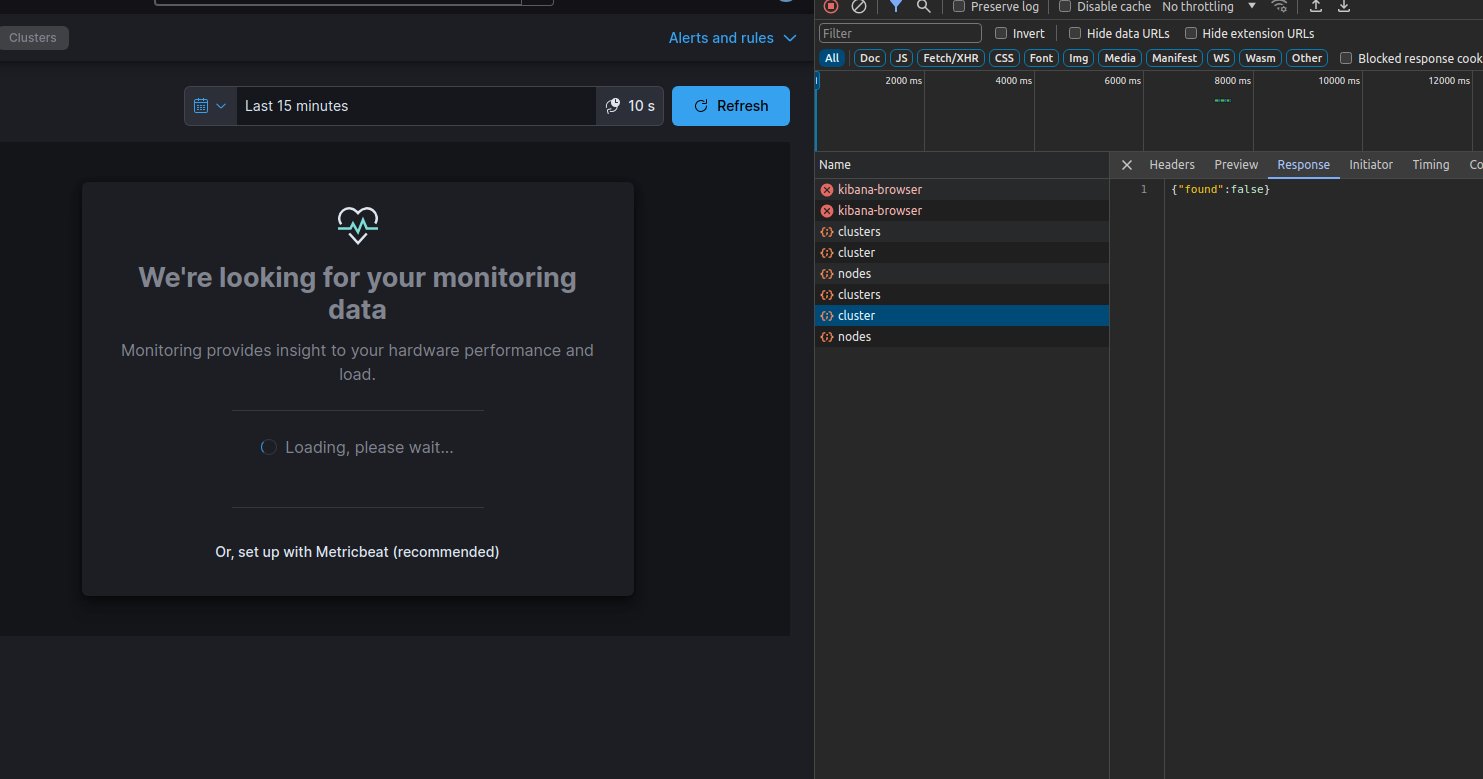The height and width of the screenshot is (779, 1483).
Task: Check Blocked response cookies
Action: [x=1346, y=58]
